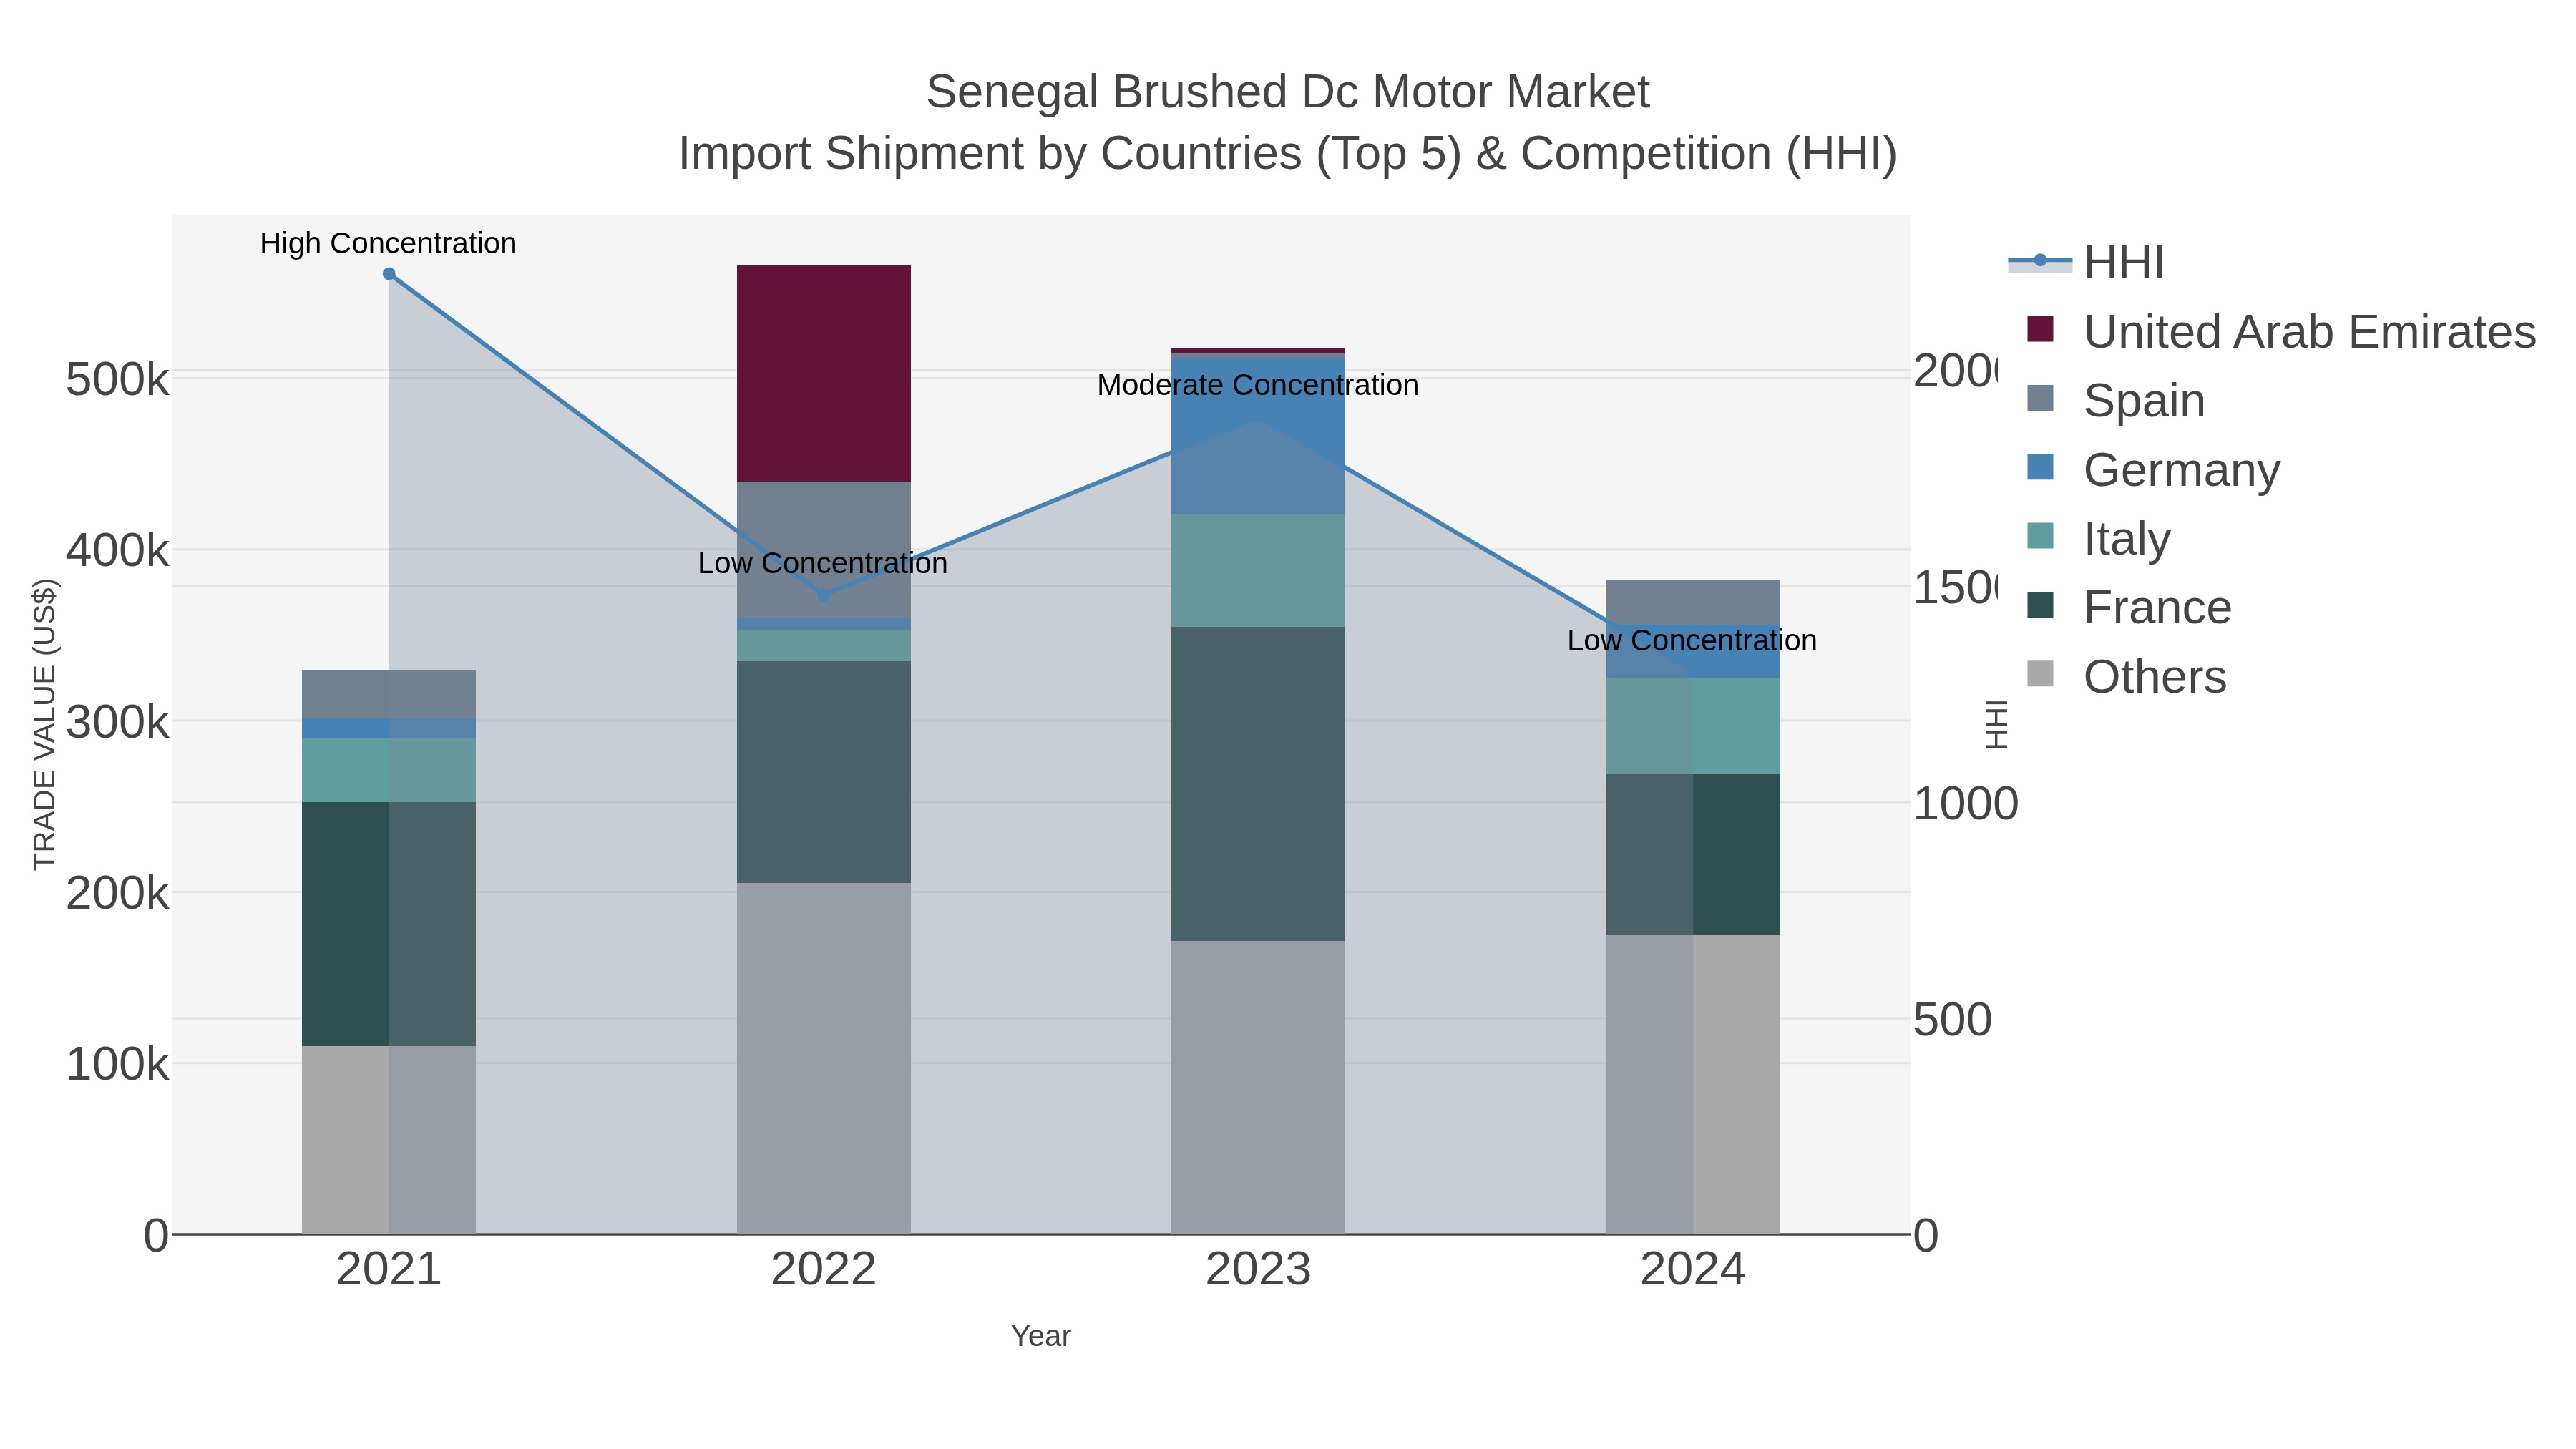Click the United Arab Emirates color swatch

coord(2040,329)
